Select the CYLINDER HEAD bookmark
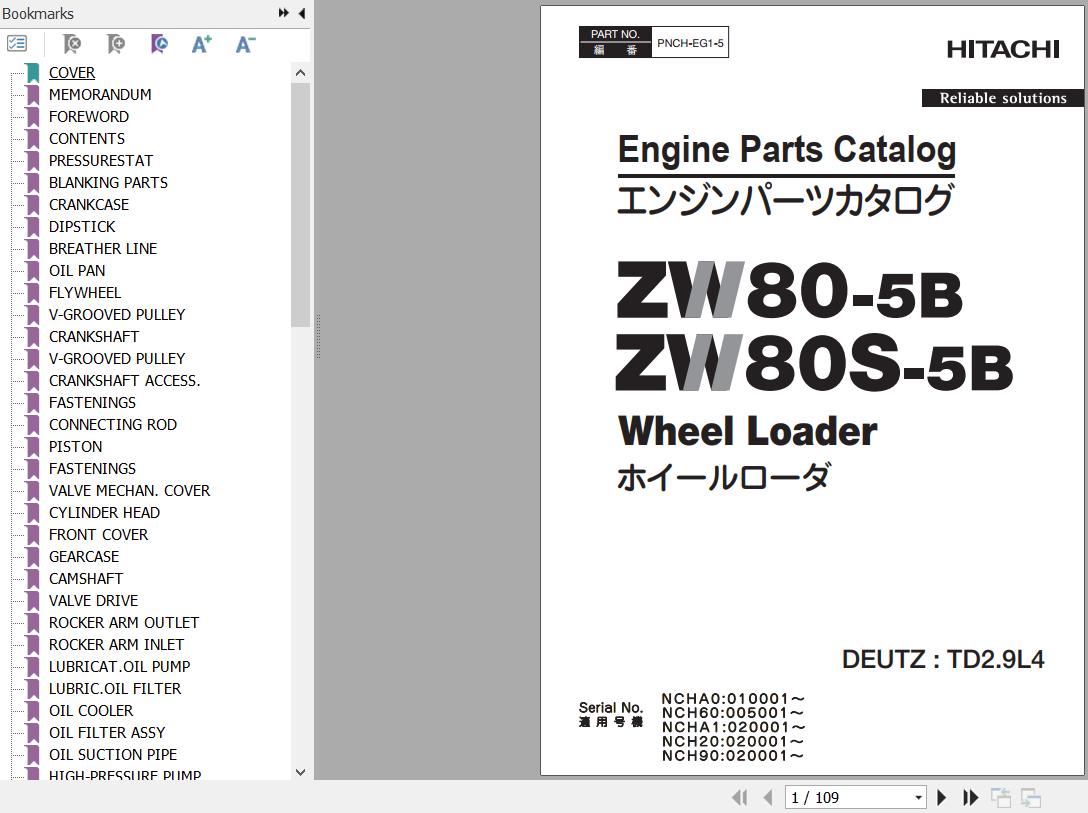Screen dimensions: 1088x813 click(x=104, y=513)
